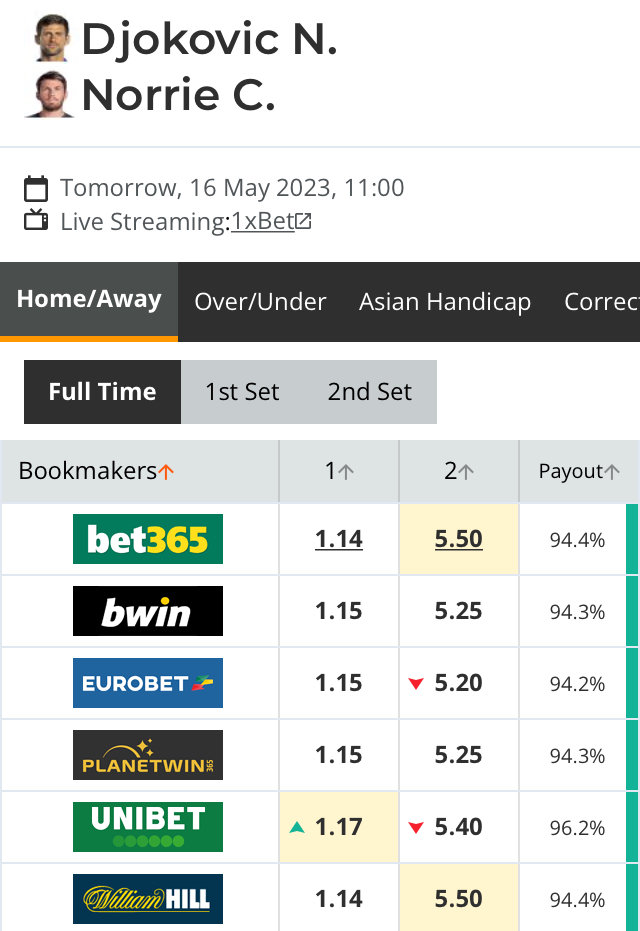Open the Unibet bookmaker logo
Viewport: 640px width, 931px height.
tap(148, 826)
